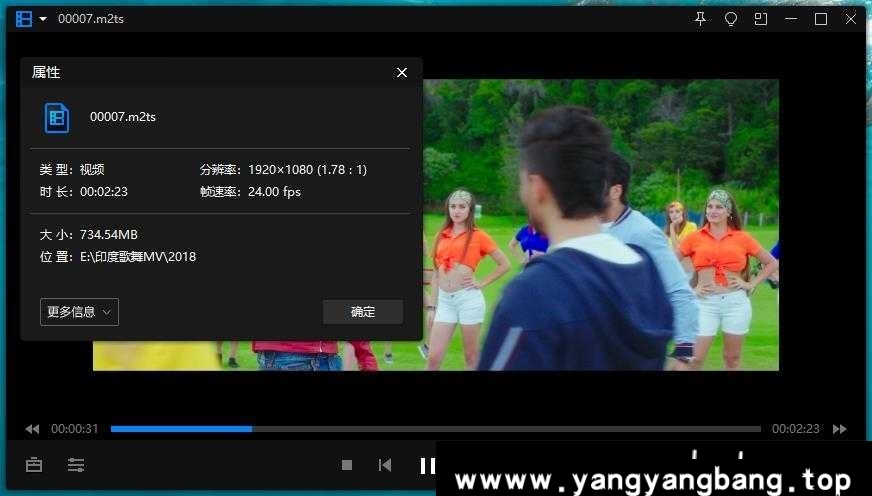
Task: Select the file name 00007.m2ts in dialog
Action: (123, 117)
